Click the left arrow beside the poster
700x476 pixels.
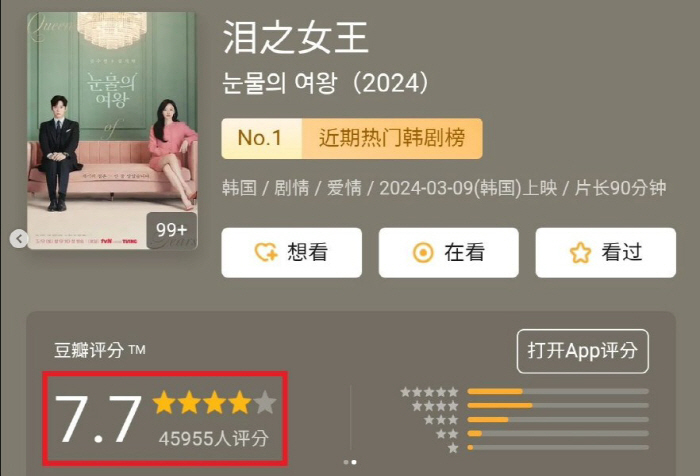19,239
